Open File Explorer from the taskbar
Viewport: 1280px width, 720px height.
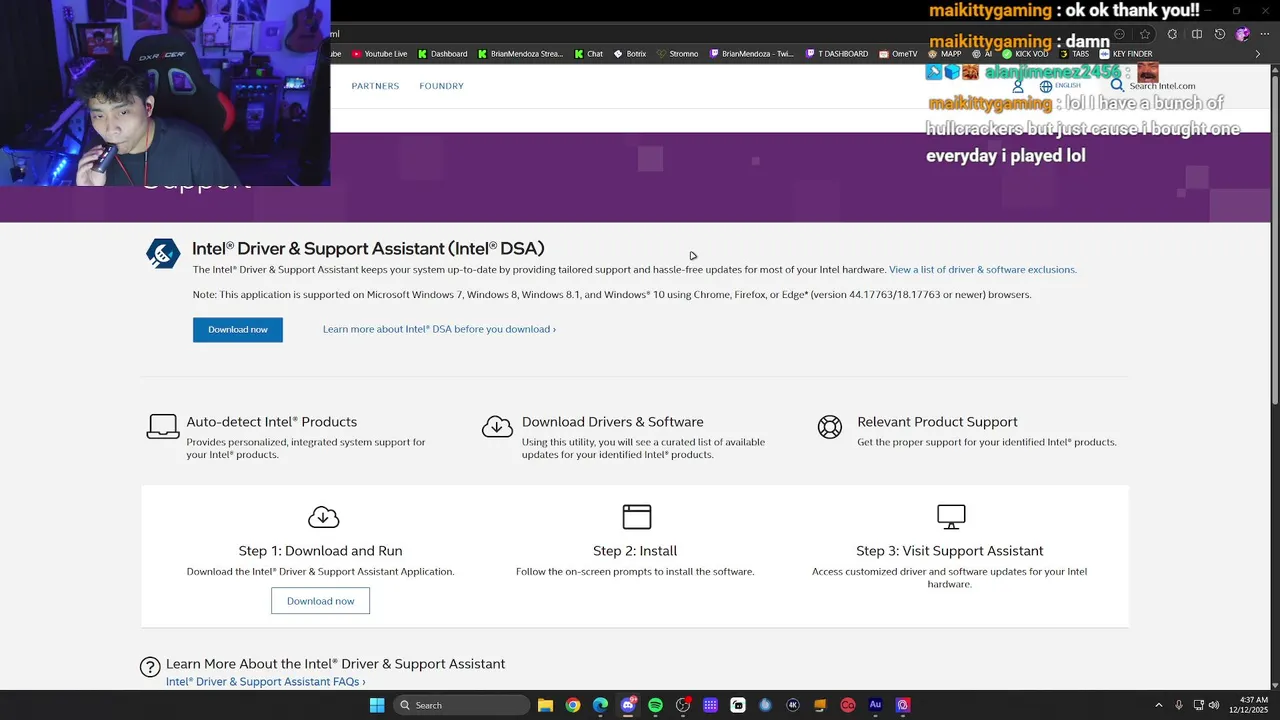(545, 705)
